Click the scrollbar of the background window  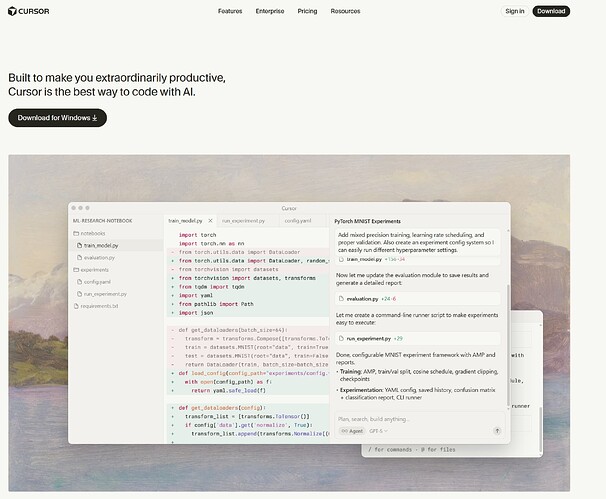540,429
